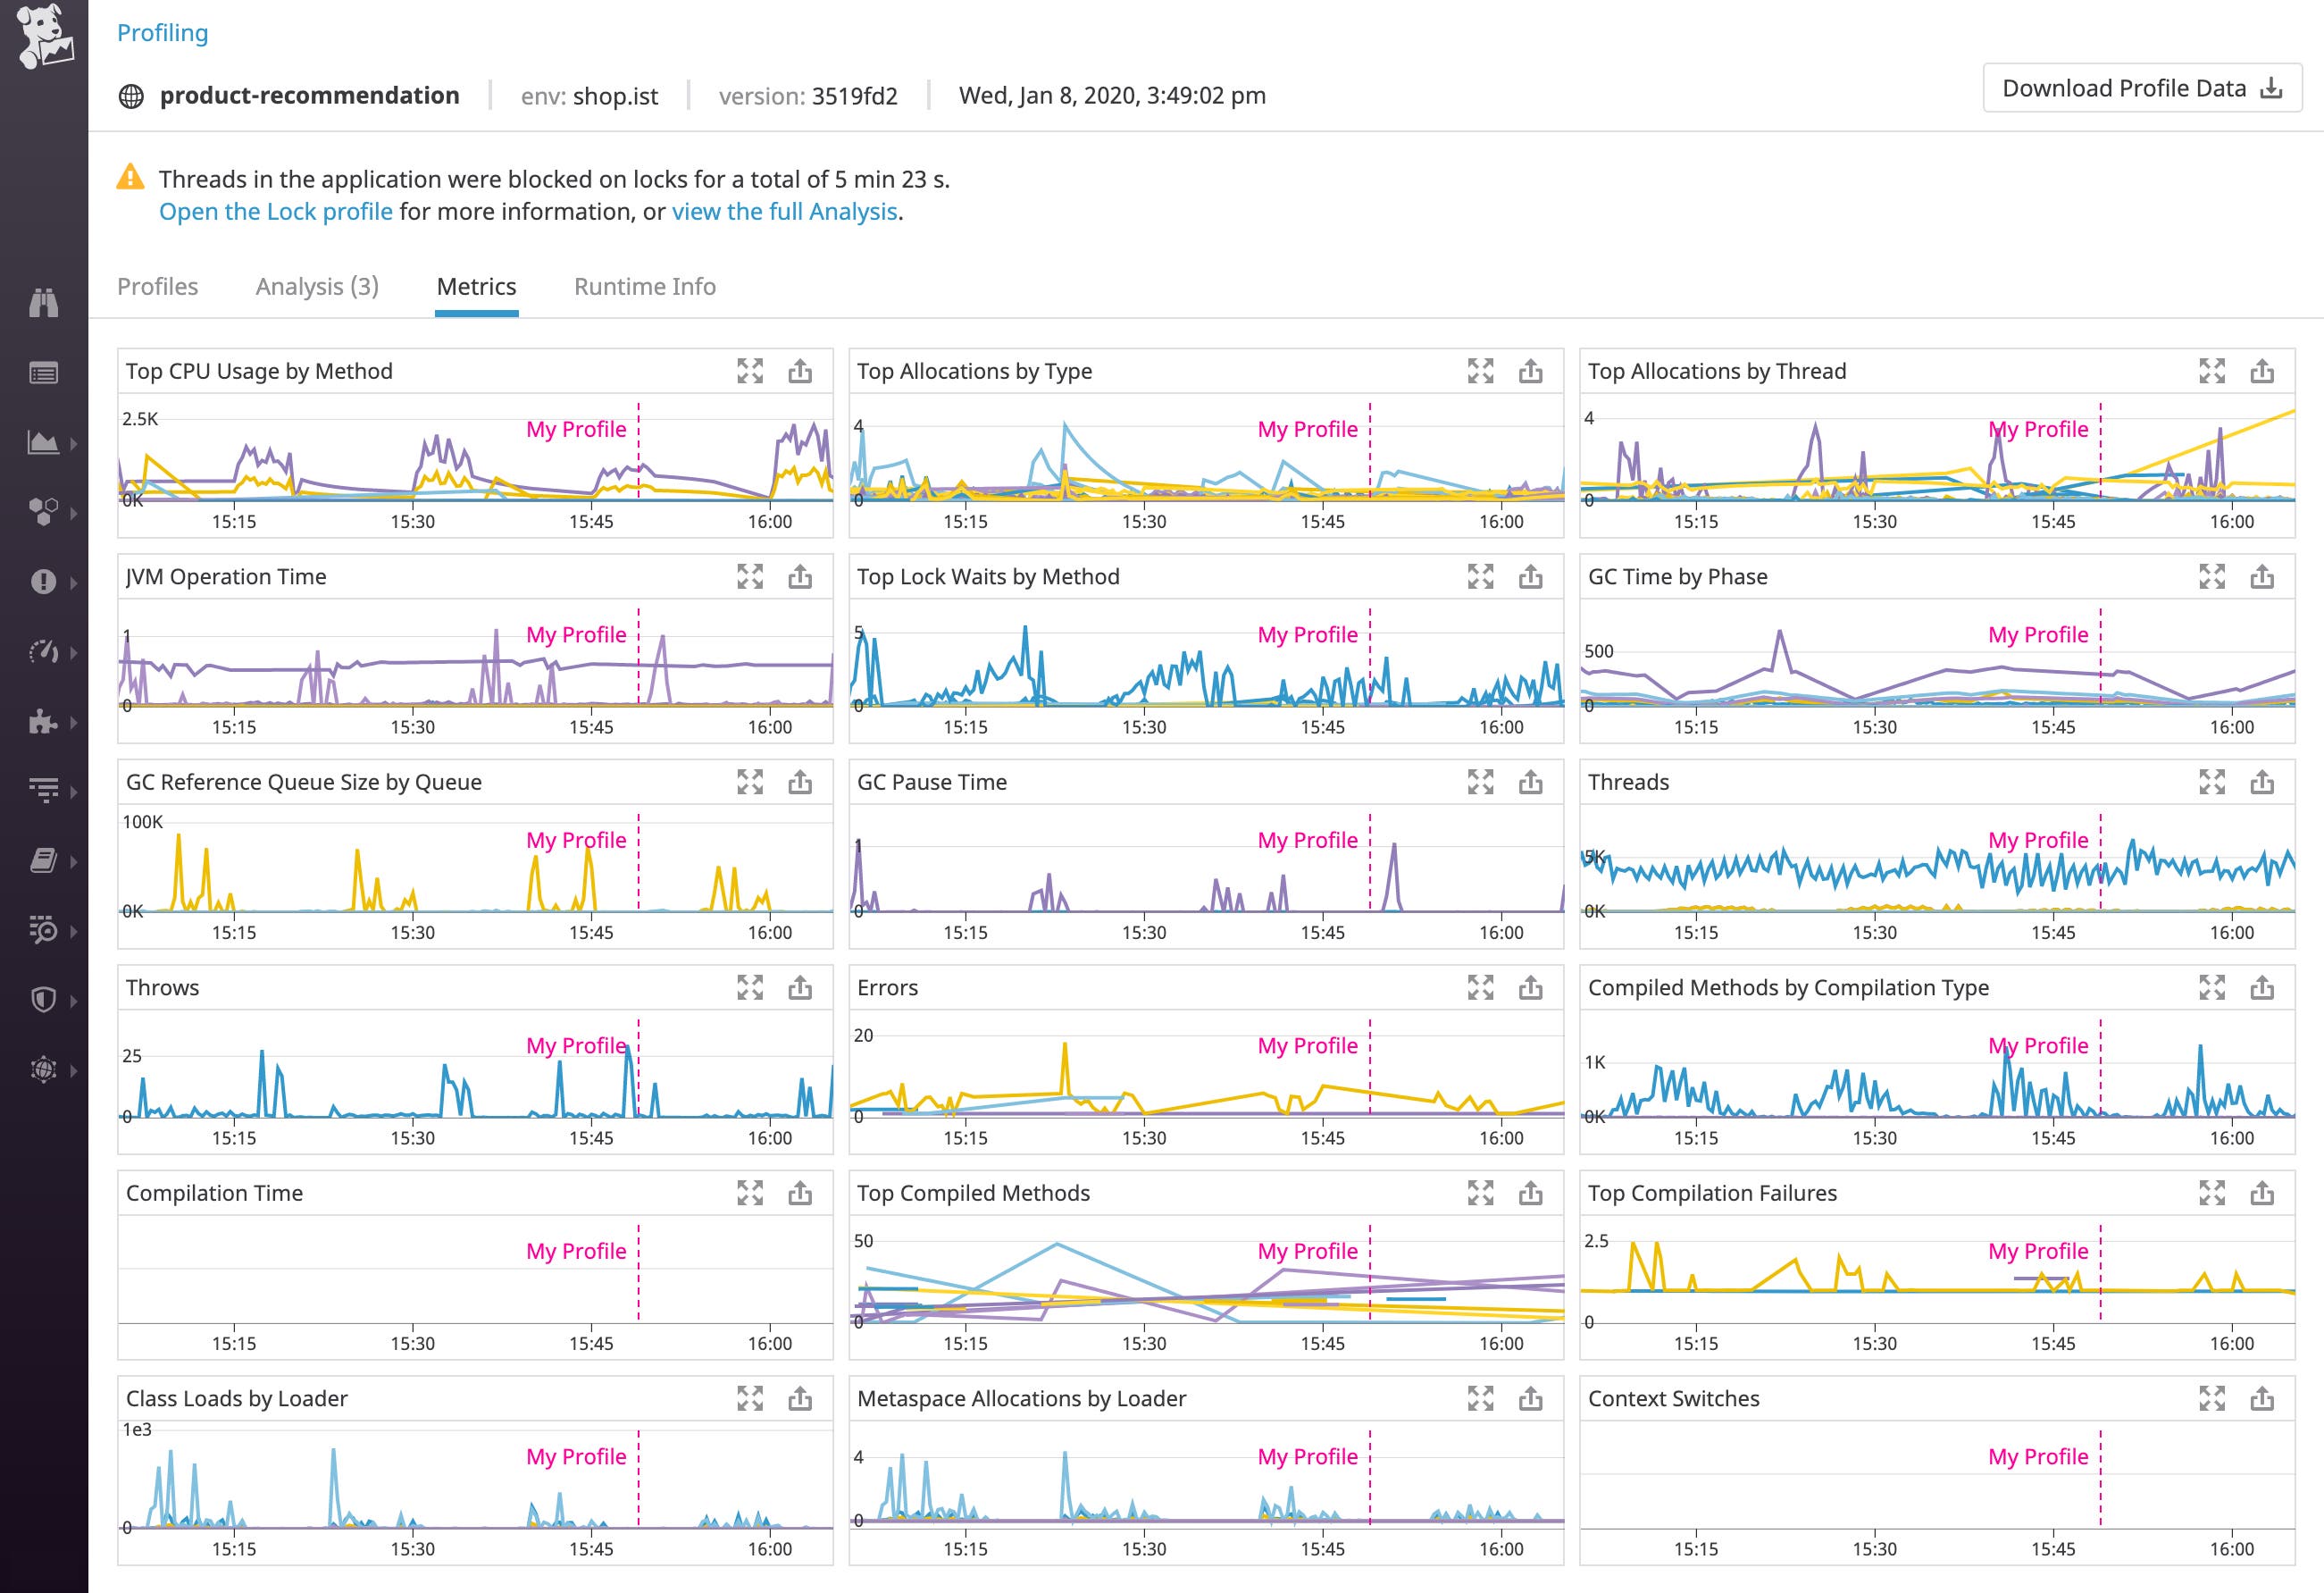Screen dimensions: 2324x1593
Task: Click the shield Security sidebar icon
Action: pyautogui.click(x=43, y=999)
